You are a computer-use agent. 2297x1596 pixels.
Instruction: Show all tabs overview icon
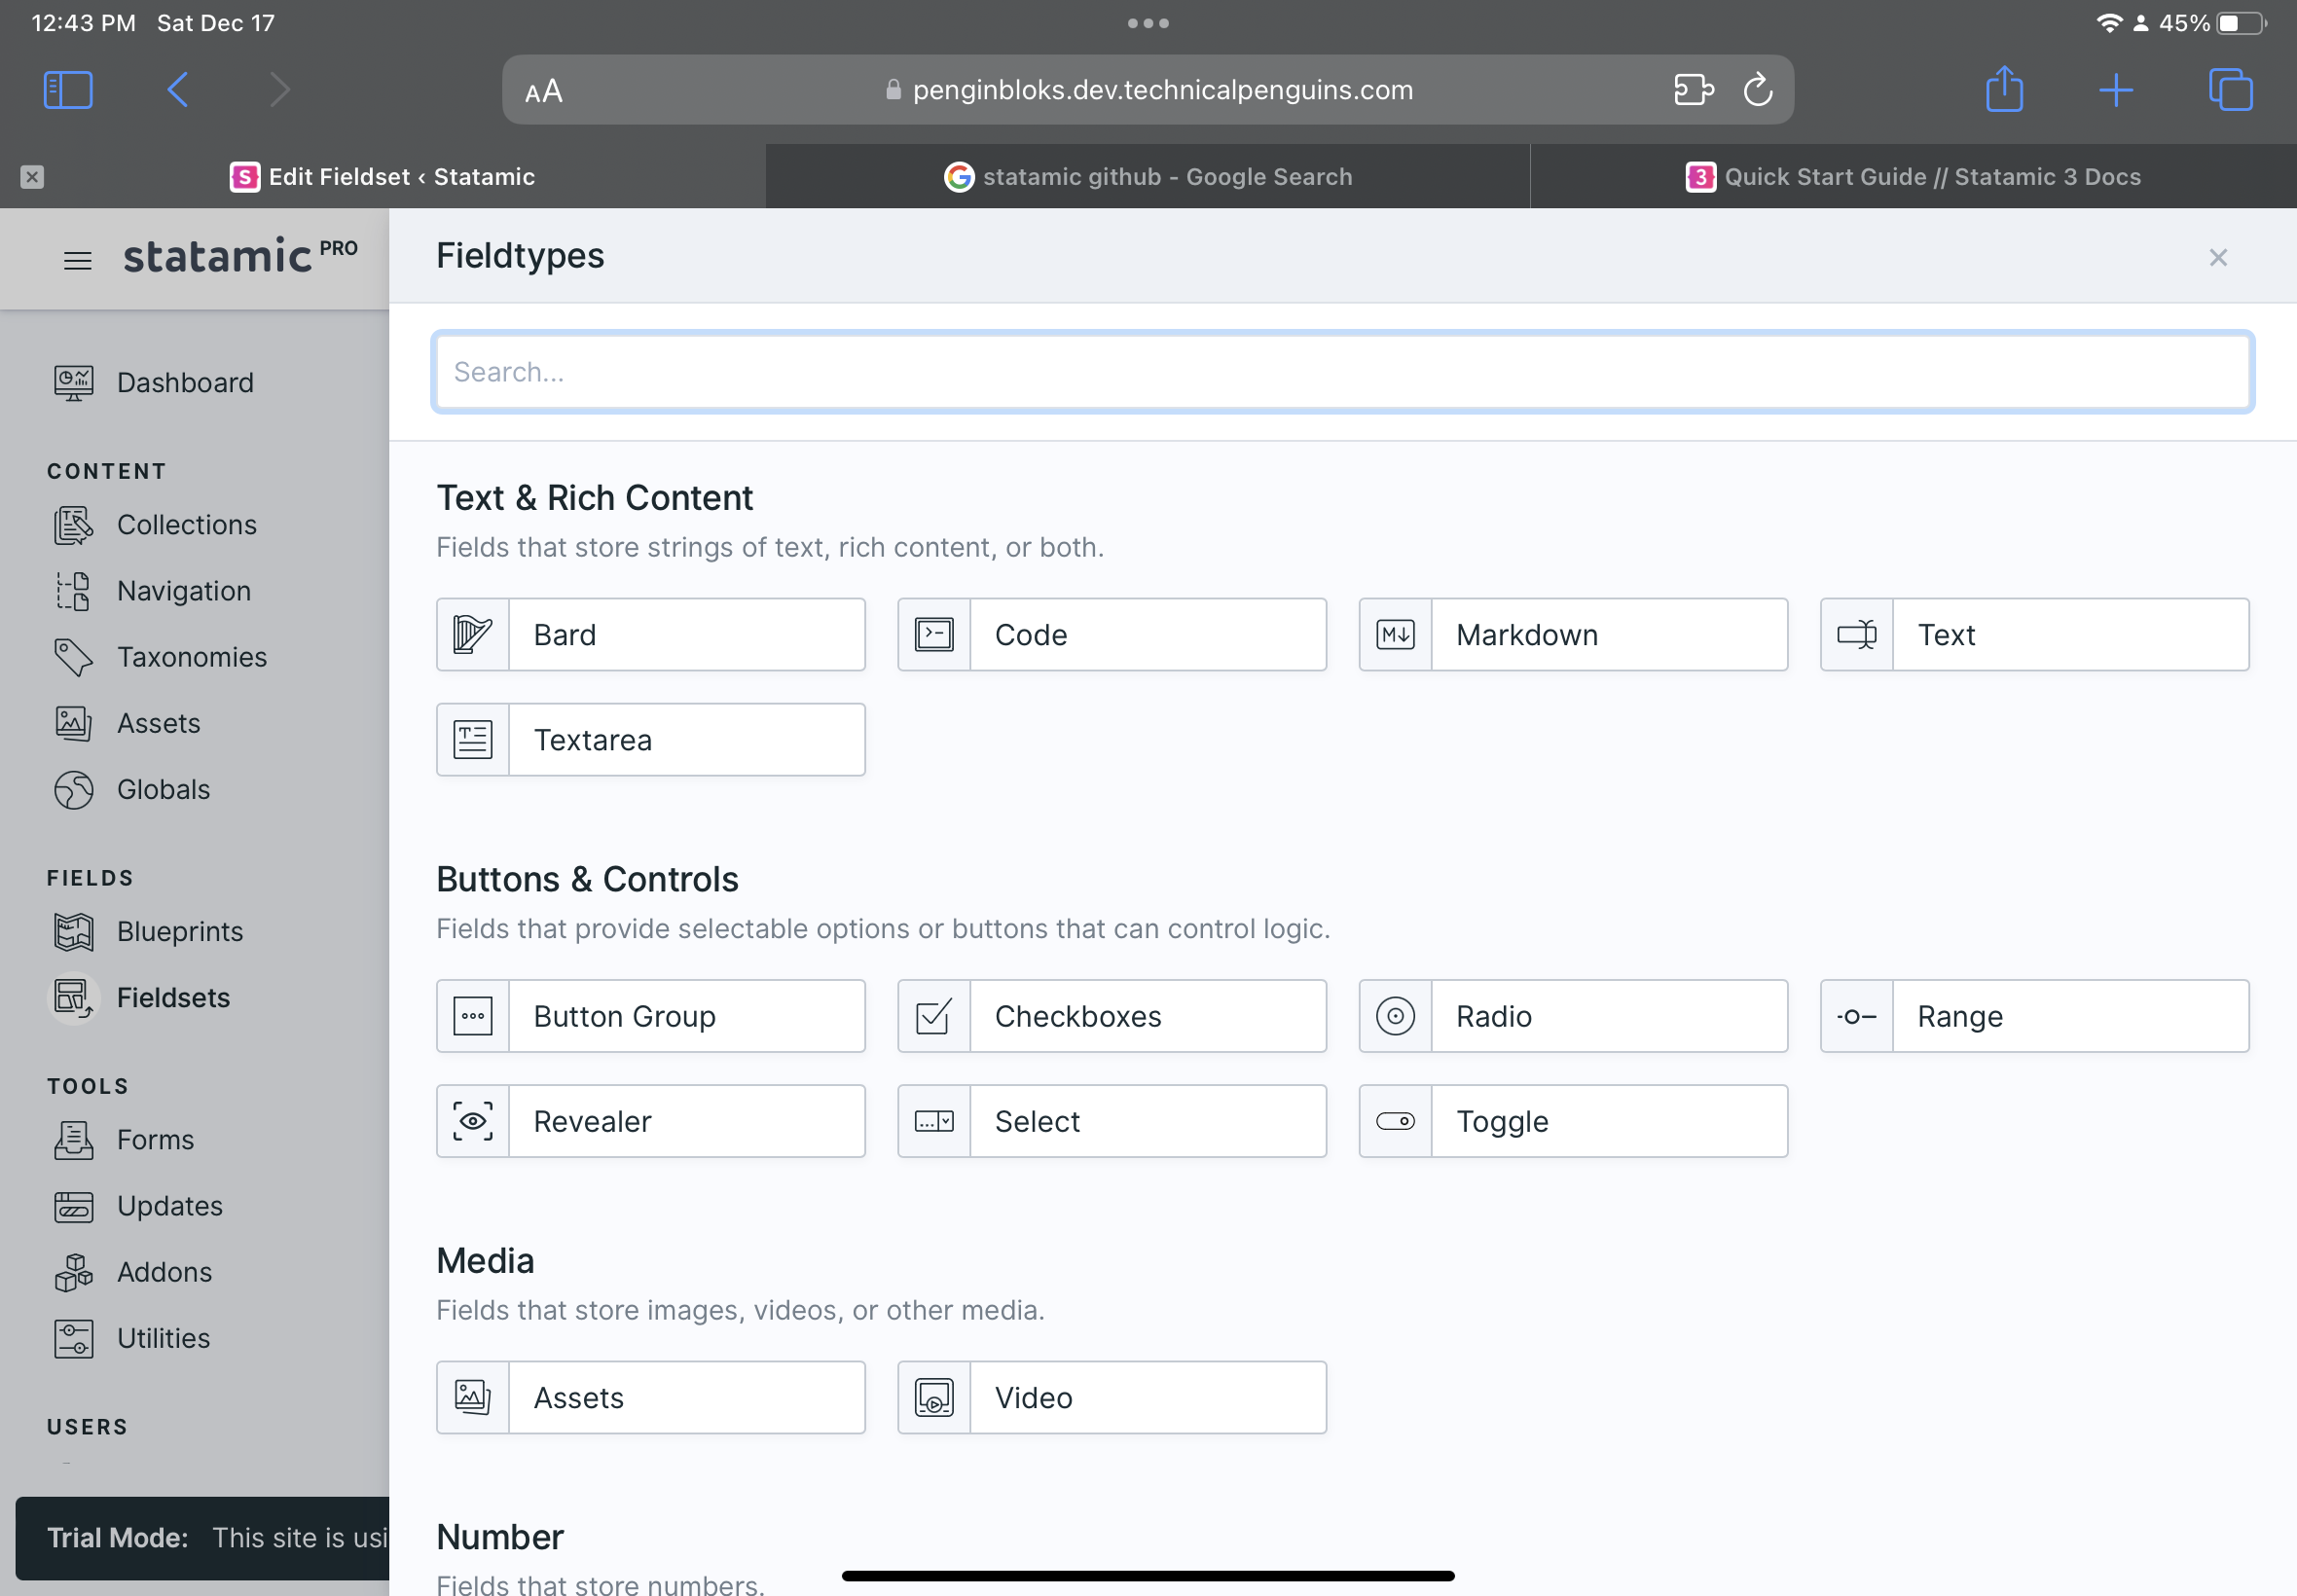(2230, 90)
